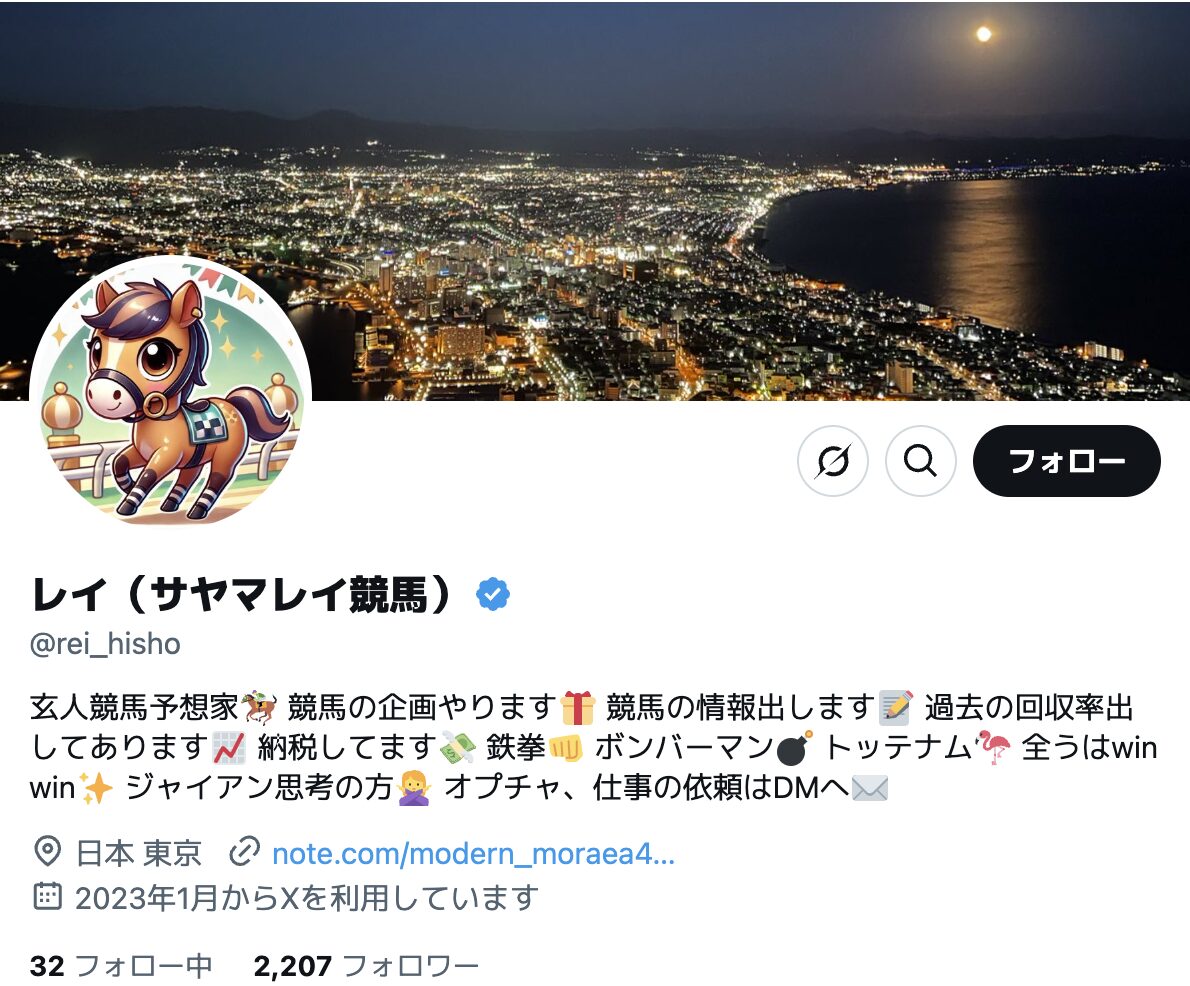Click the bomb emoji after ボンバーマン
Image resolution: width=1190 pixels, height=986 pixels.
pyautogui.click(x=795, y=748)
